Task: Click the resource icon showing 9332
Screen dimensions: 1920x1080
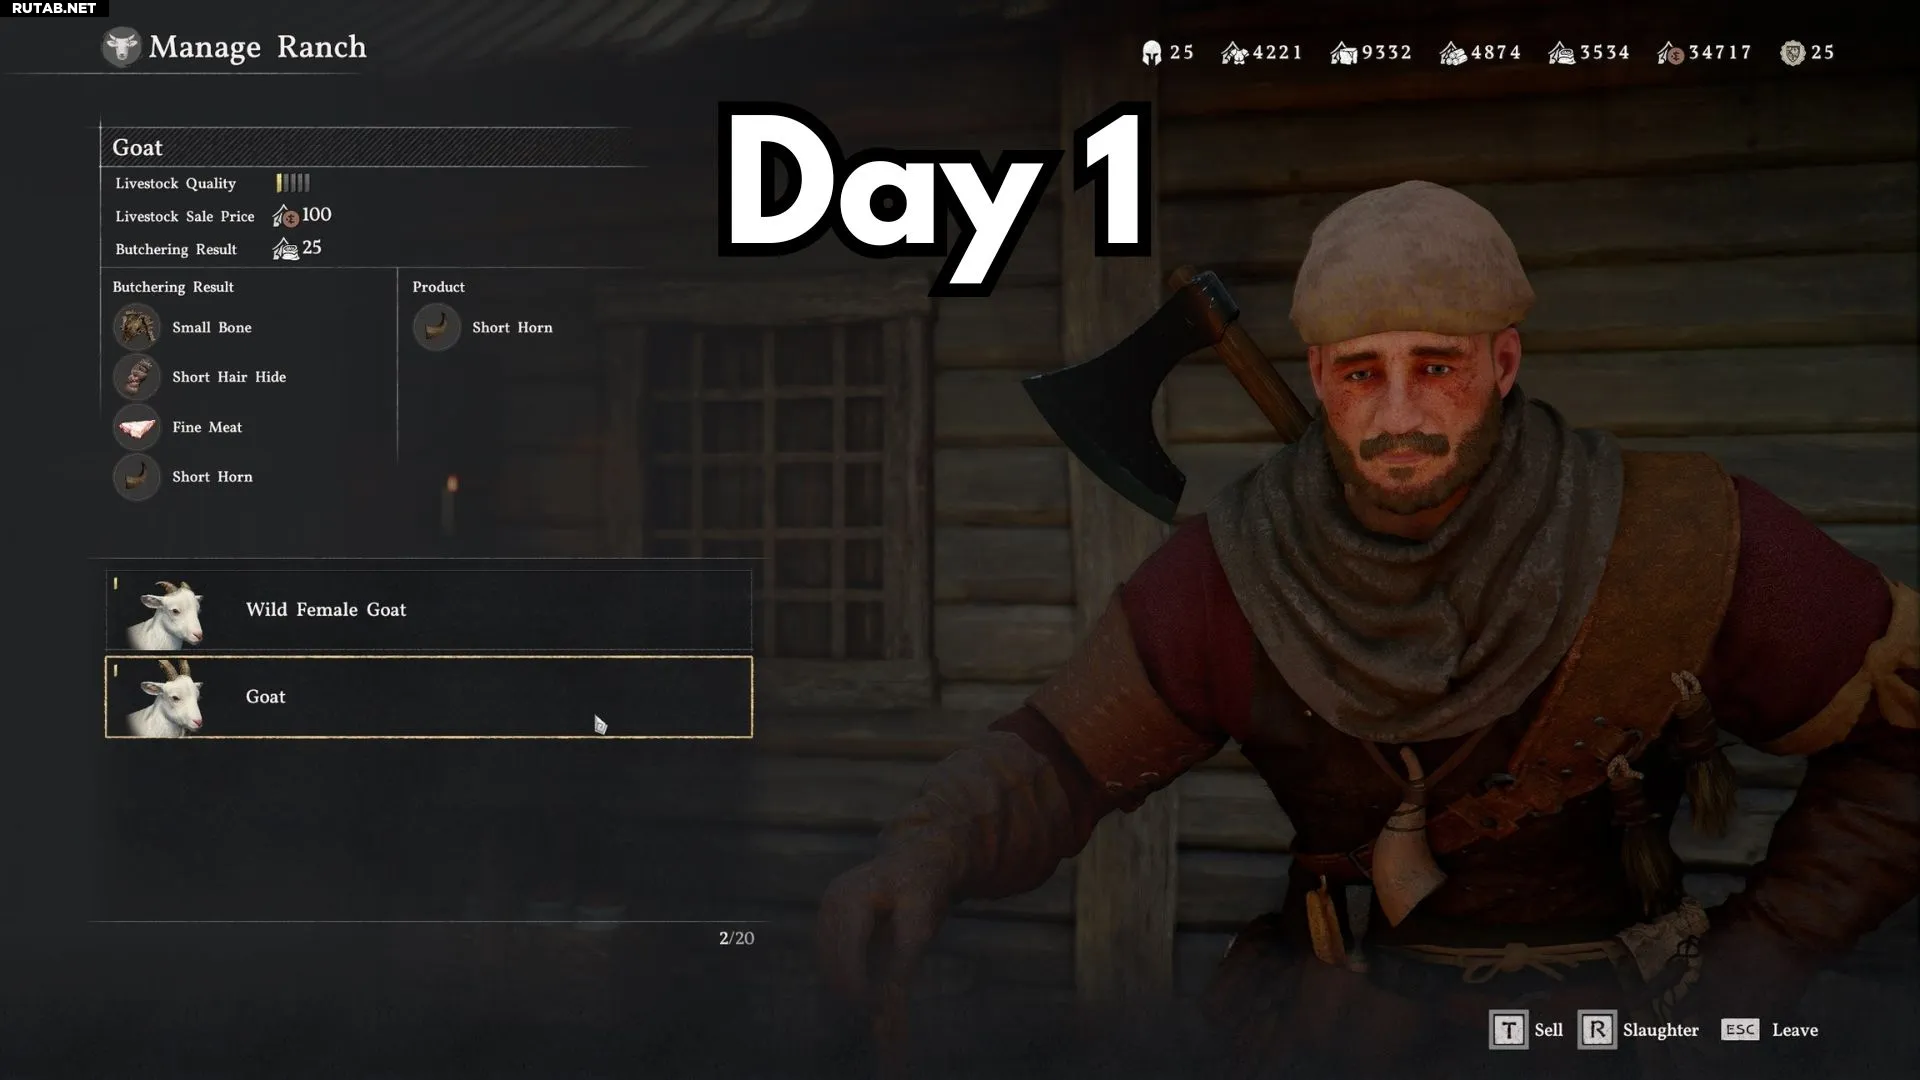Action: point(1344,53)
